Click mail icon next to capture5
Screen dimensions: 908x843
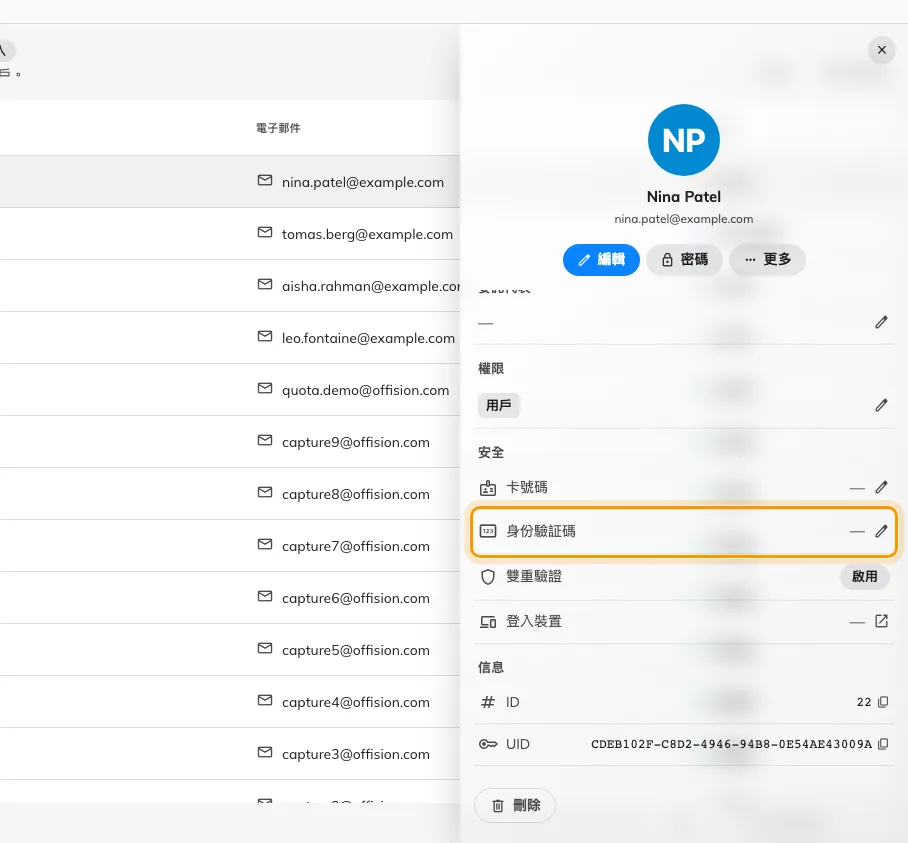pyautogui.click(x=265, y=648)
